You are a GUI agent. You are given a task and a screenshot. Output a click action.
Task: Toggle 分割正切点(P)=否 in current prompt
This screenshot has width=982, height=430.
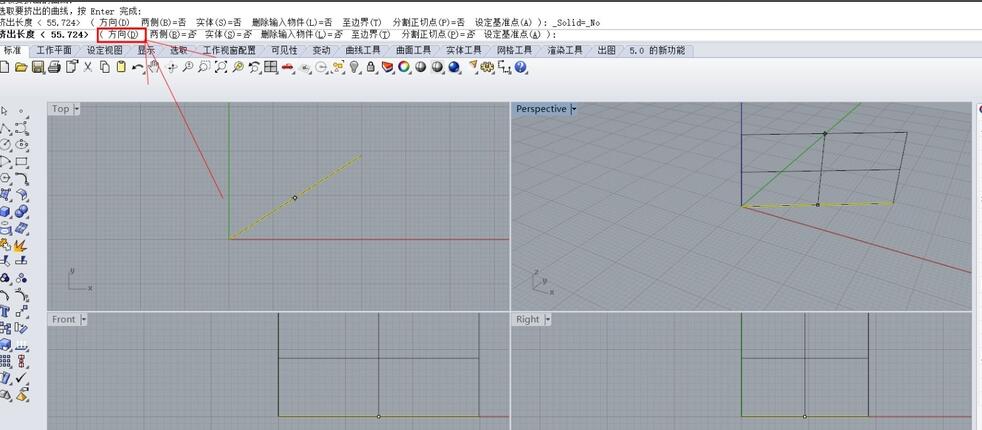pyautogui.click(x=438, y=34)
